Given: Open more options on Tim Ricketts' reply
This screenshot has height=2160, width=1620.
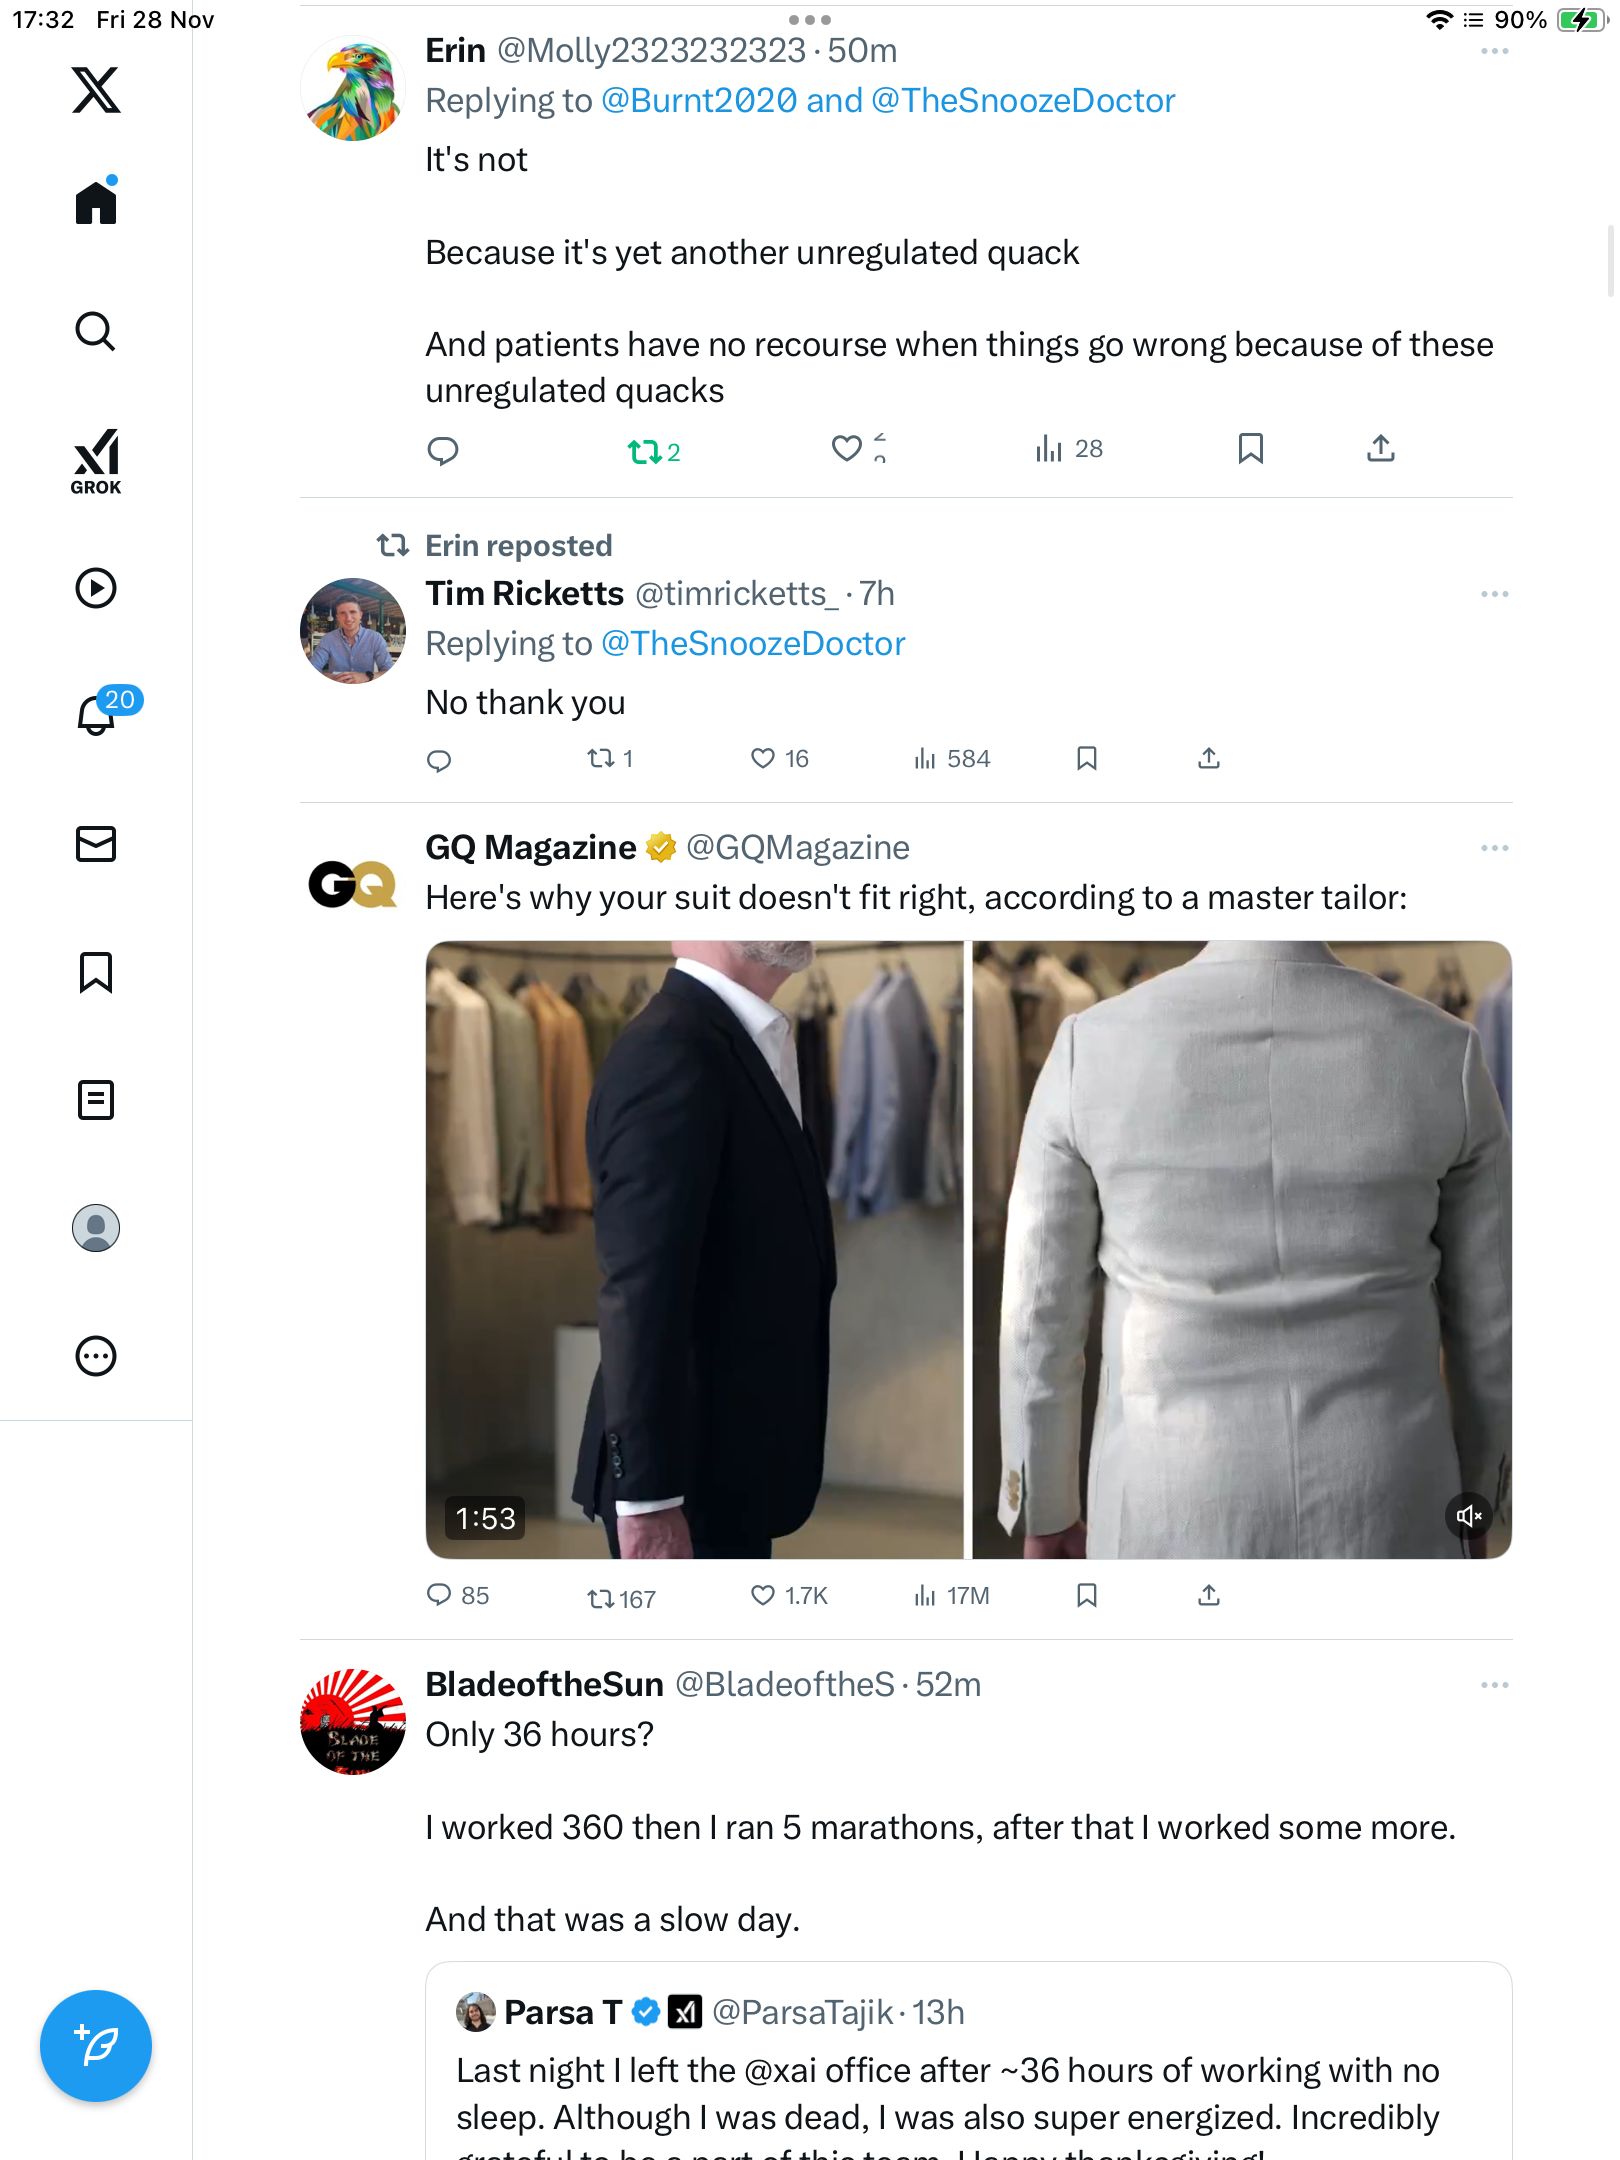Looking at the screenshot, I should 1494,594.
